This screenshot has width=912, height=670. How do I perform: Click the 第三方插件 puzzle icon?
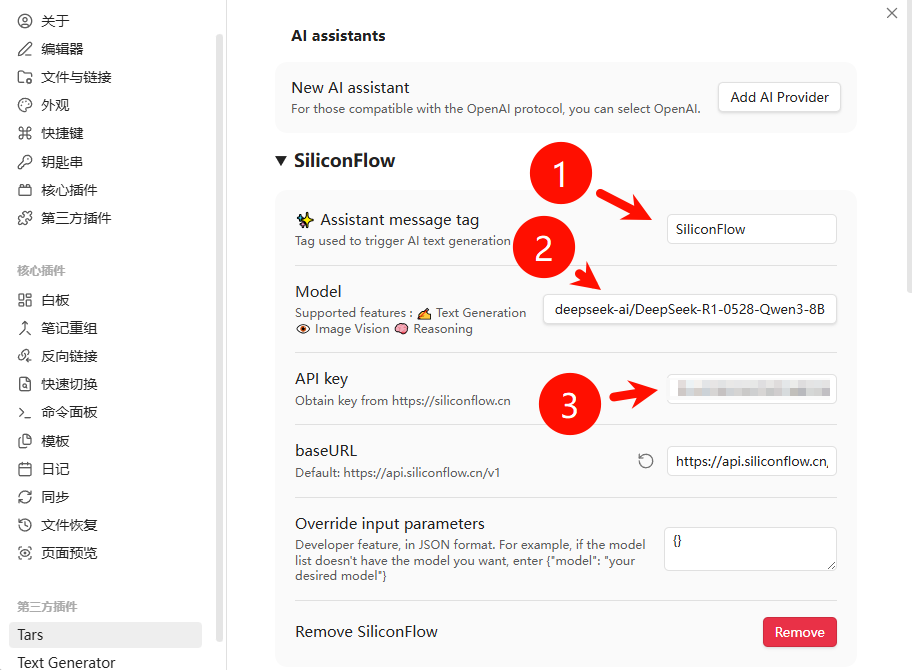(x=24, y=218)
